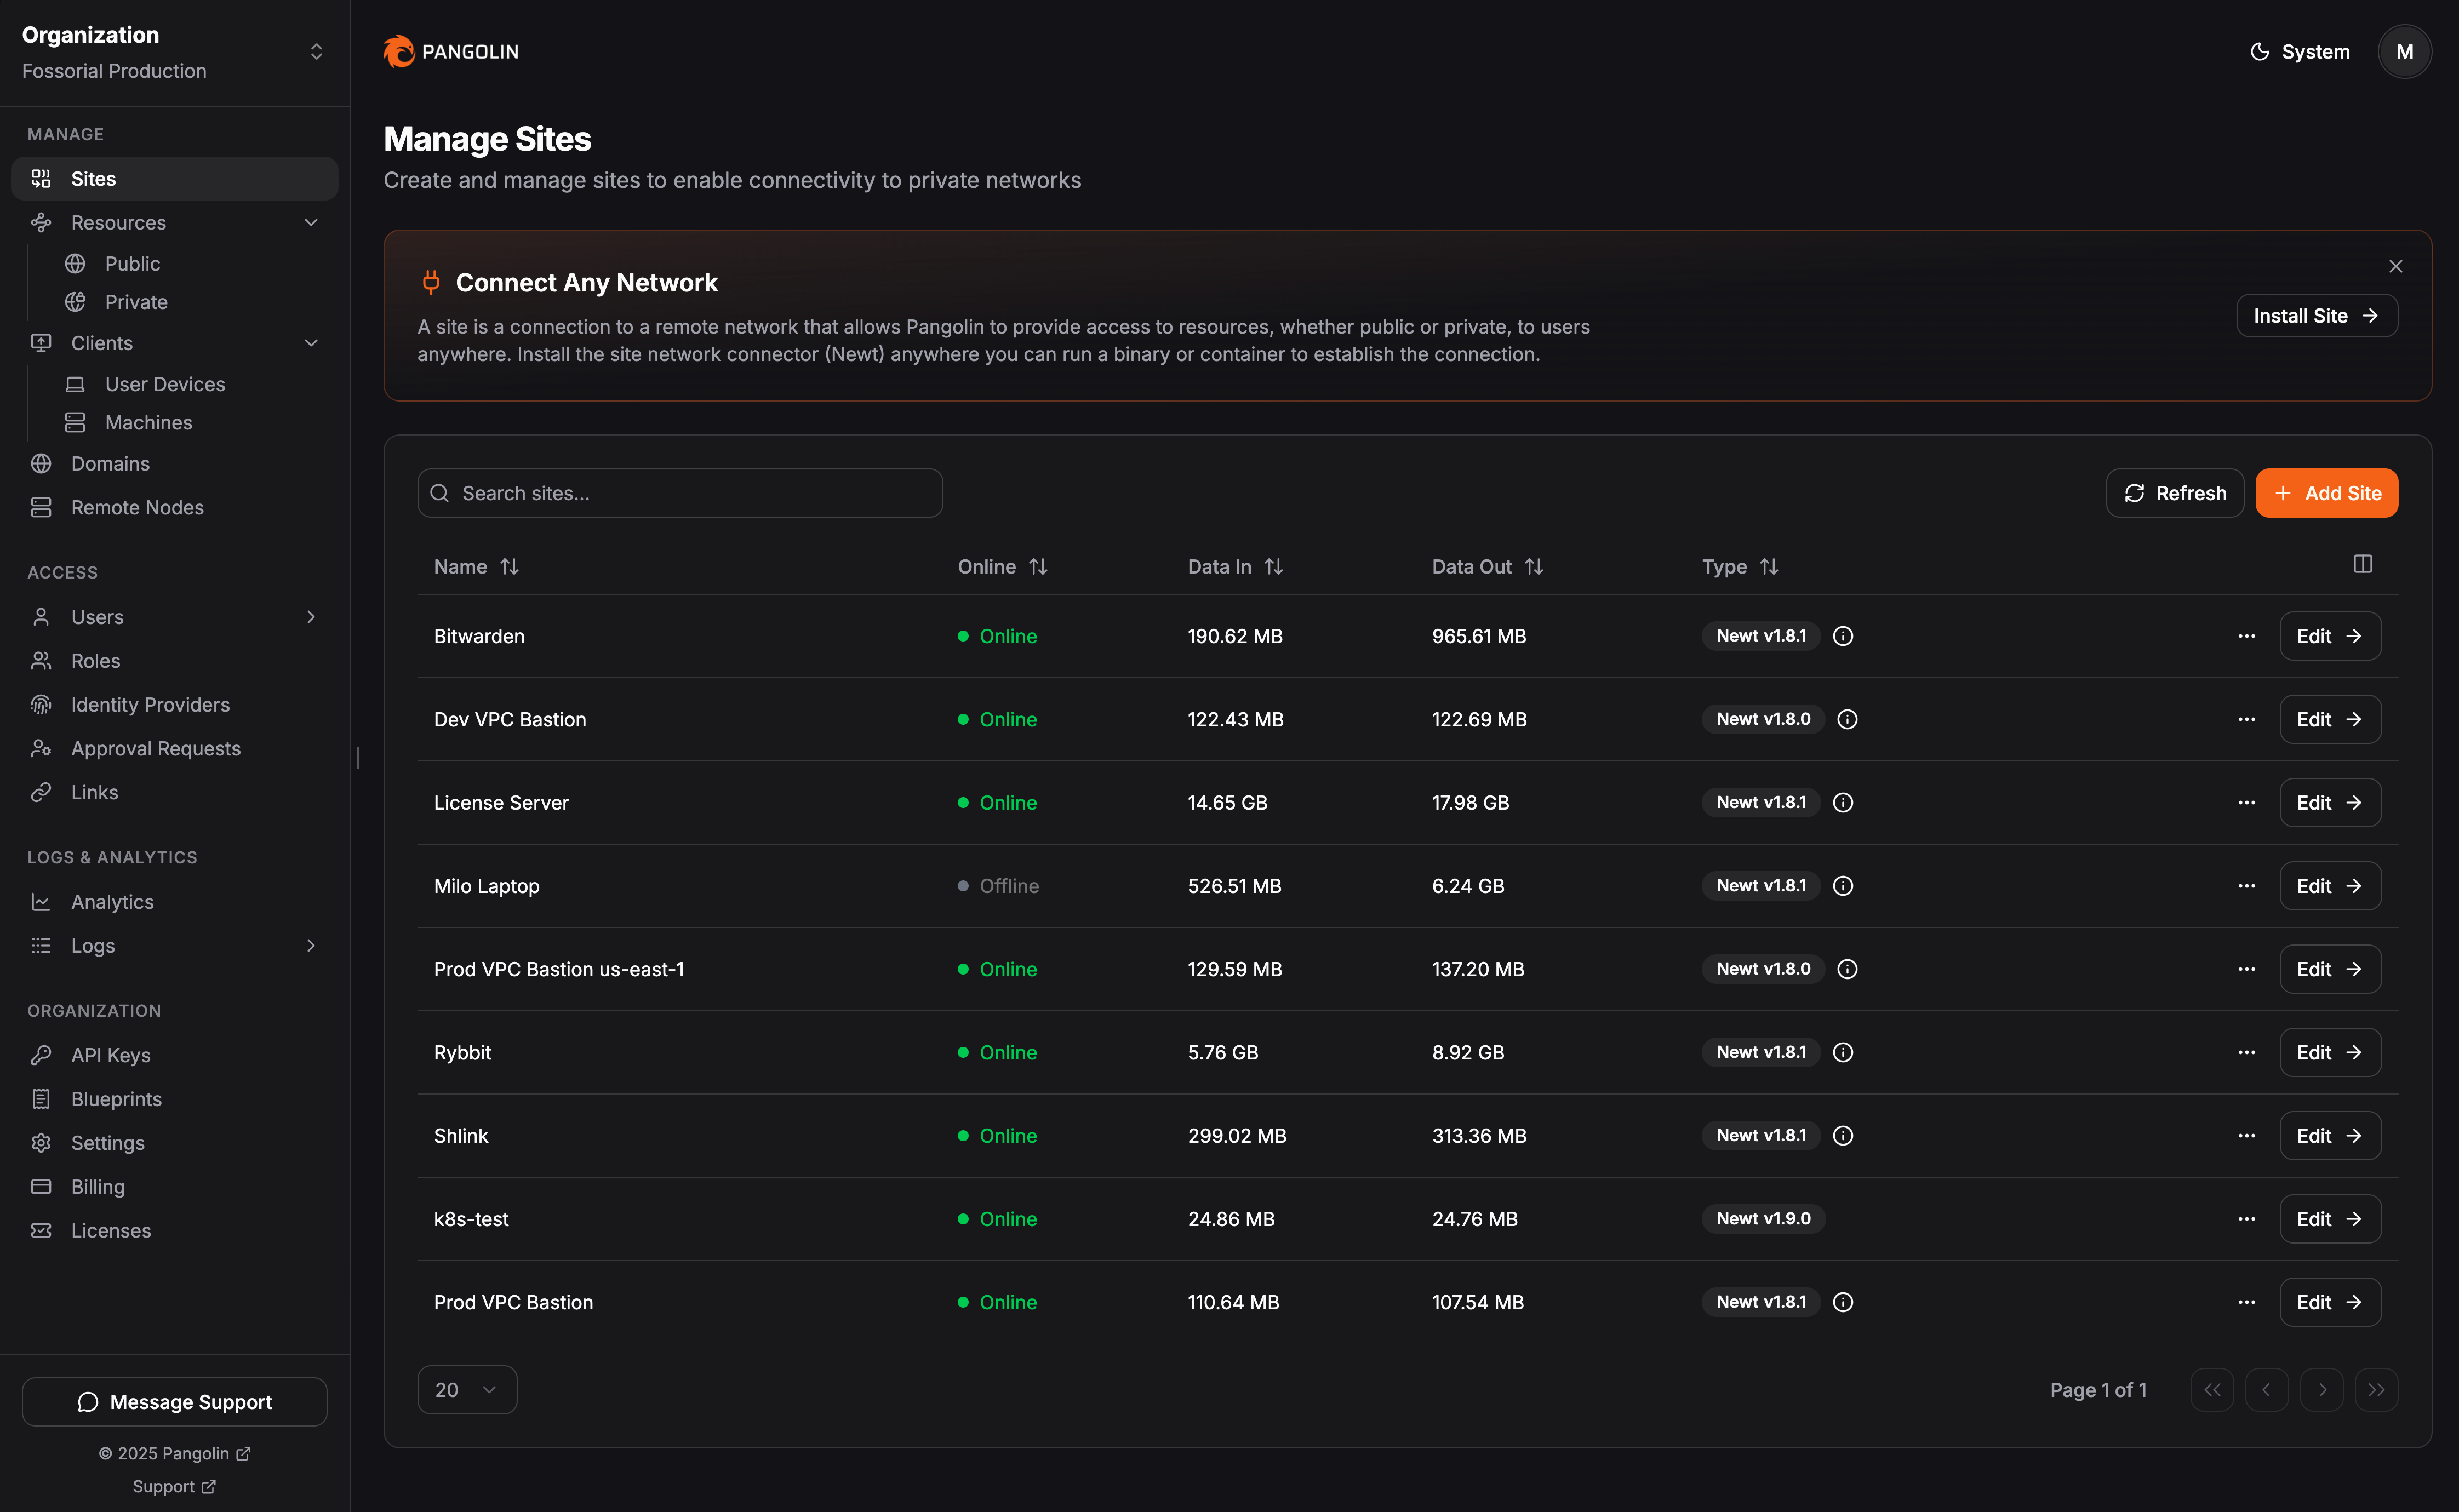Click the Add Site button
Viewport: 2459px width, 1512px height.
pos(2326,493)
